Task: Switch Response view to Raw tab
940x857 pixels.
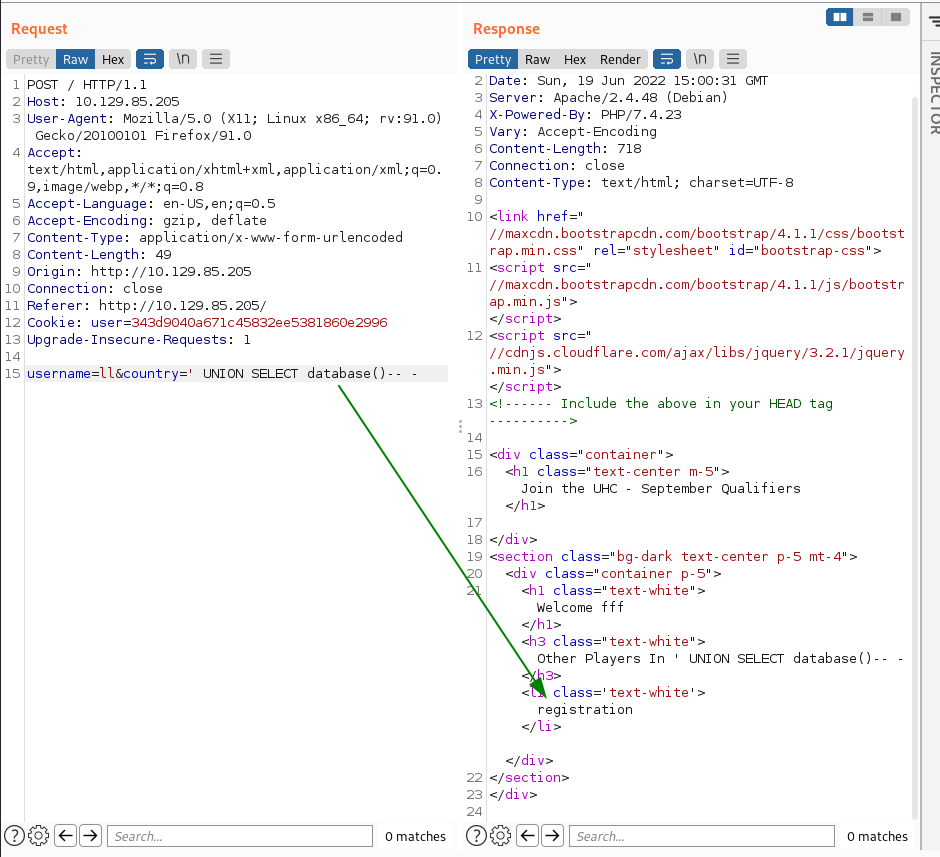Action: pos(537,59)
